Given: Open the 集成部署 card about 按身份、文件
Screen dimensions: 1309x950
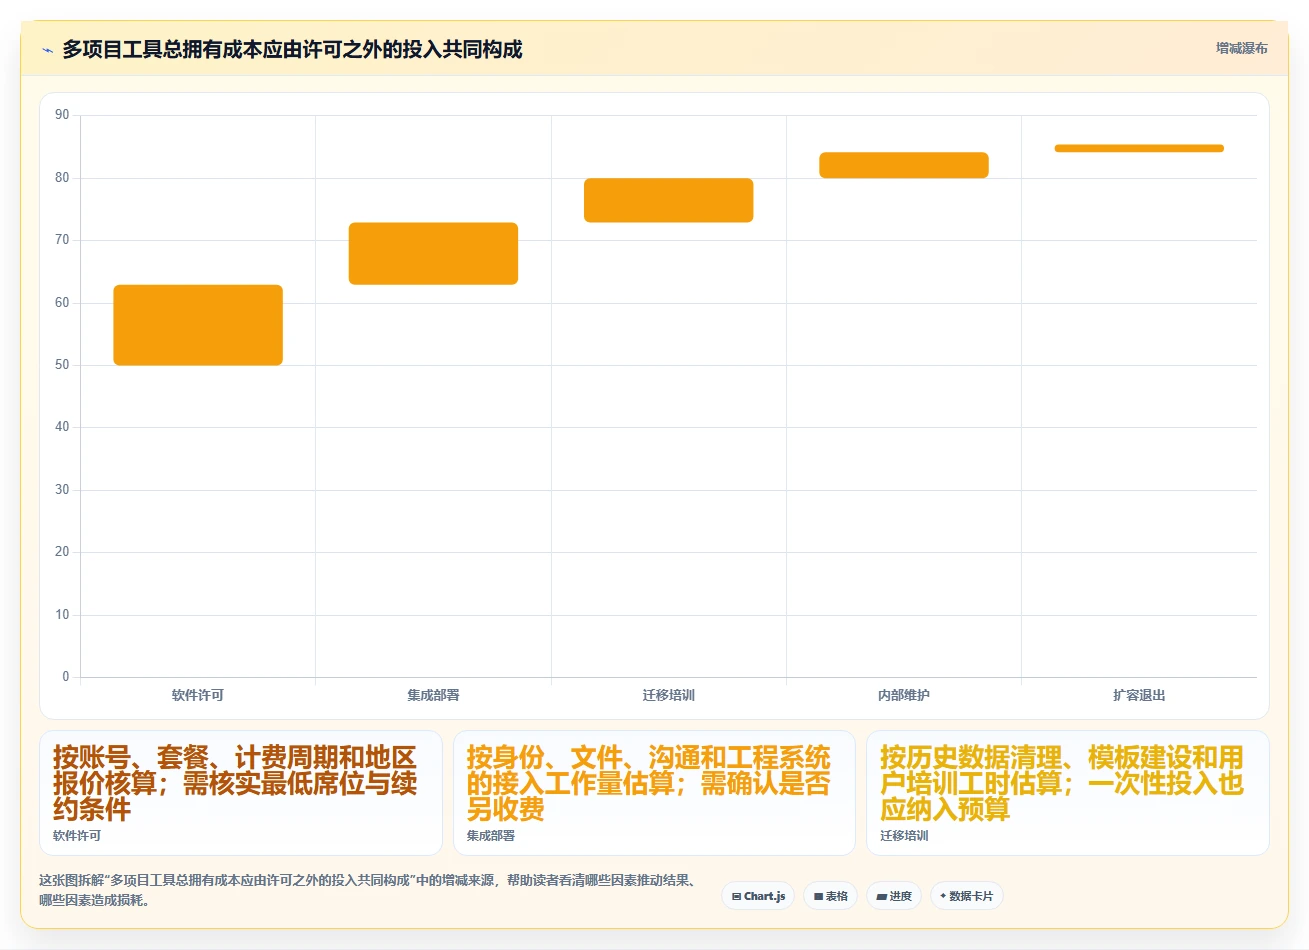Looking at the screenshot, I should coord(654,793).
